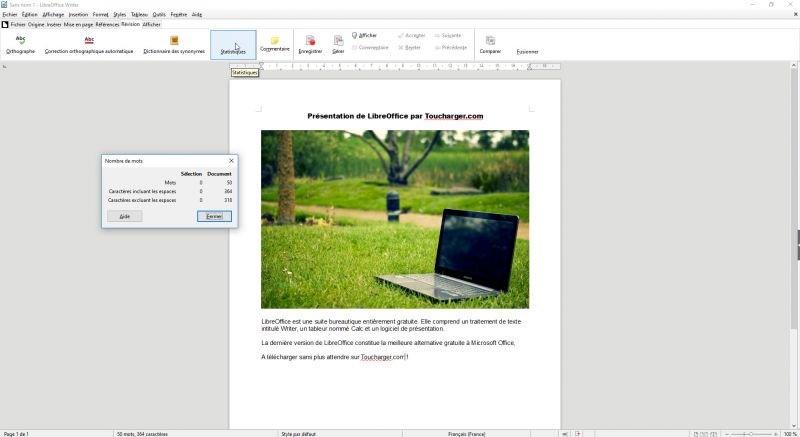The width and height of the screenshot is (800, 437).
Task: Open the Dictionnaire des synonymes
Action: coord(174,45)
